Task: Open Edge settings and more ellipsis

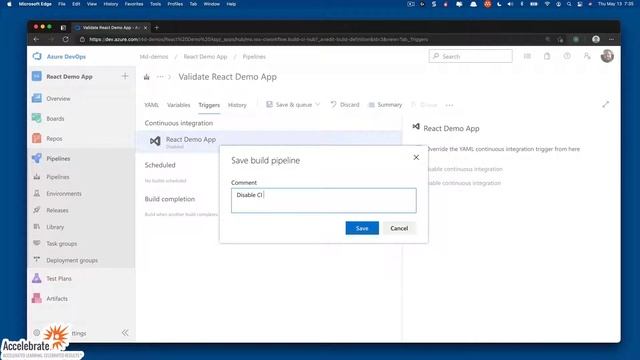Action: pos(611,40)
